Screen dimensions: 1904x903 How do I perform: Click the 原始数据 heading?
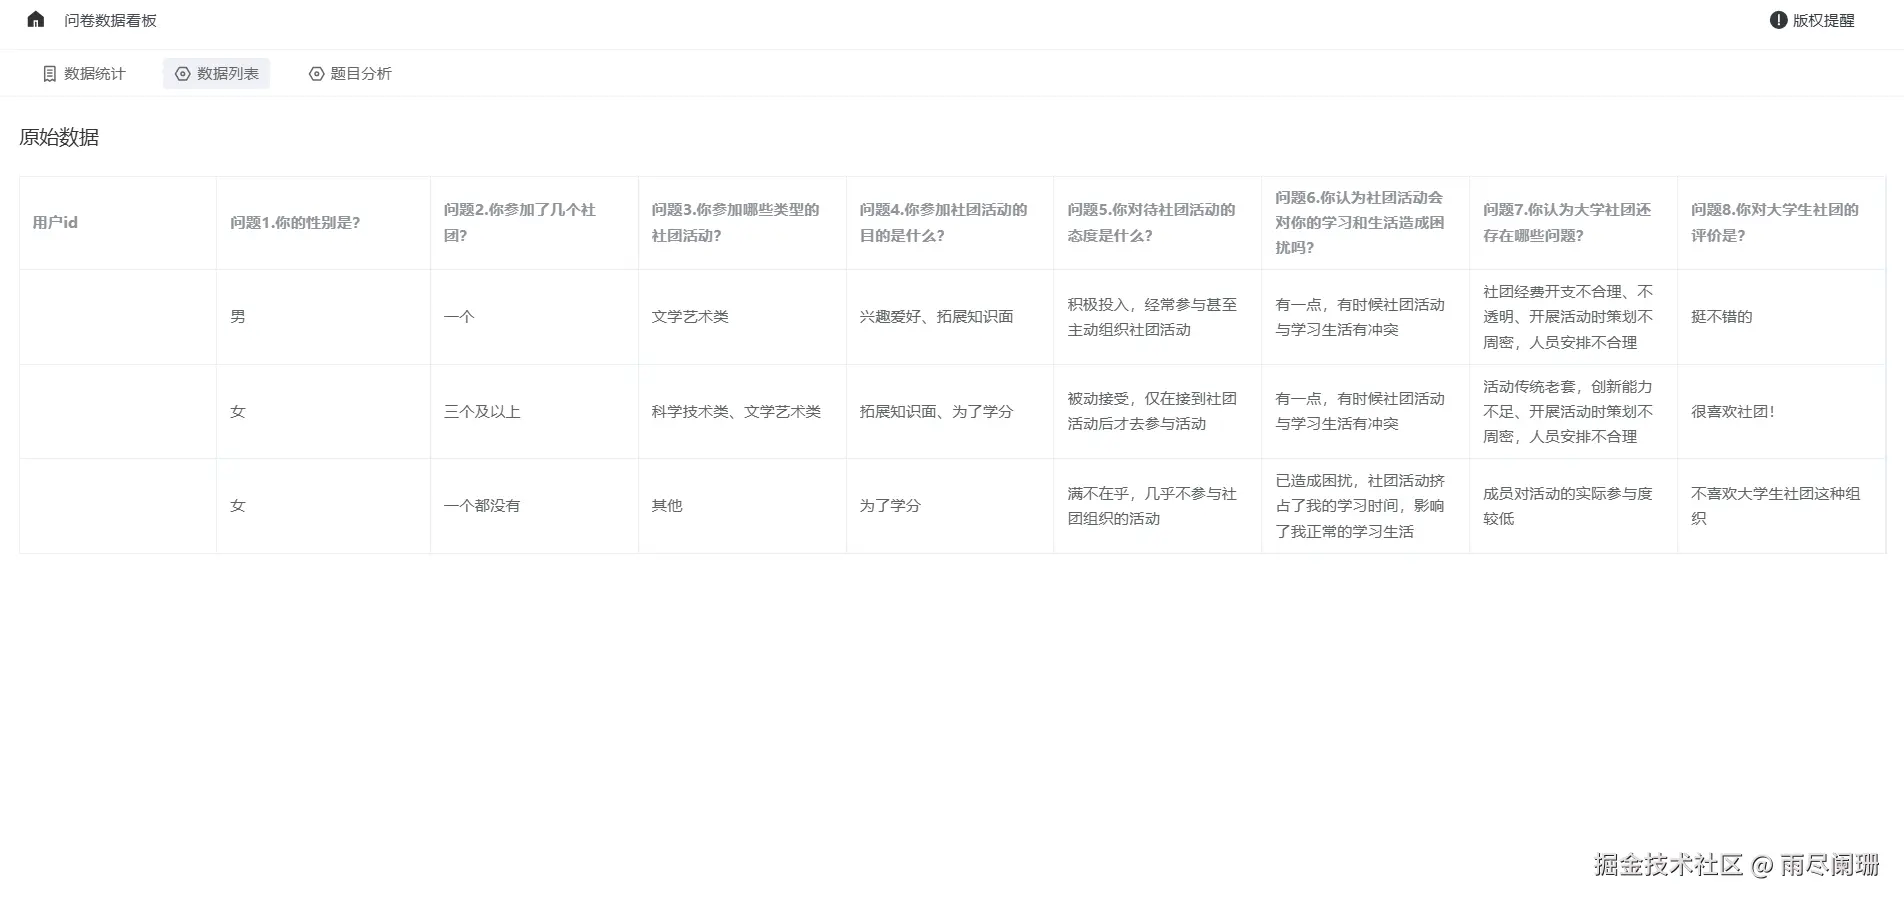click(x=59, y=138)
